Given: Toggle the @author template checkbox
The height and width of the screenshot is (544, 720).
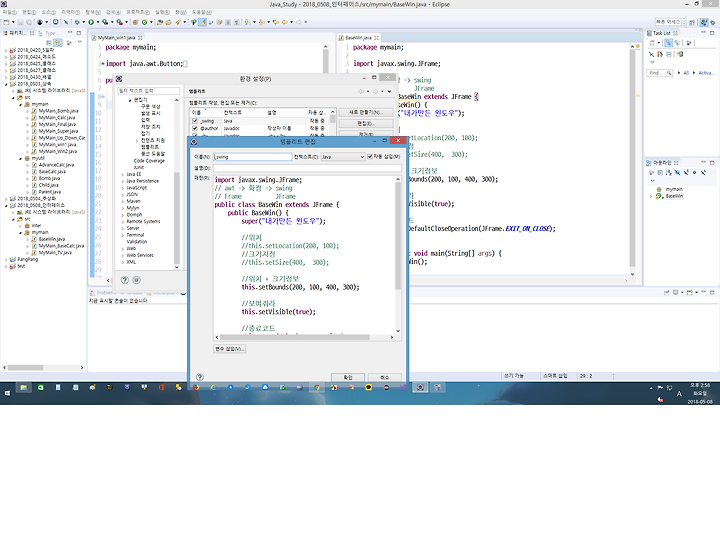Looking at the screenshot, I should (x=195, y=129).
